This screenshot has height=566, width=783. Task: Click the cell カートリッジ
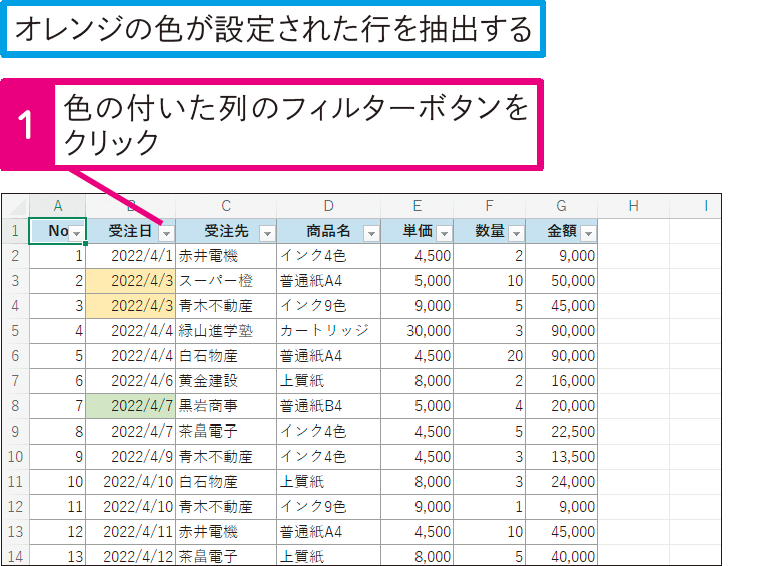(329, 331)
